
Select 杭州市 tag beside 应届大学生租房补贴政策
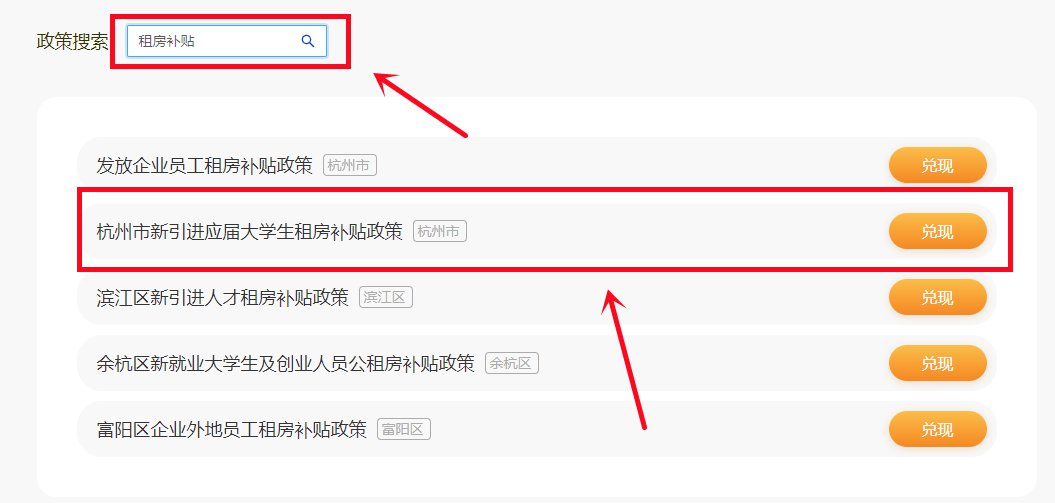440,231
